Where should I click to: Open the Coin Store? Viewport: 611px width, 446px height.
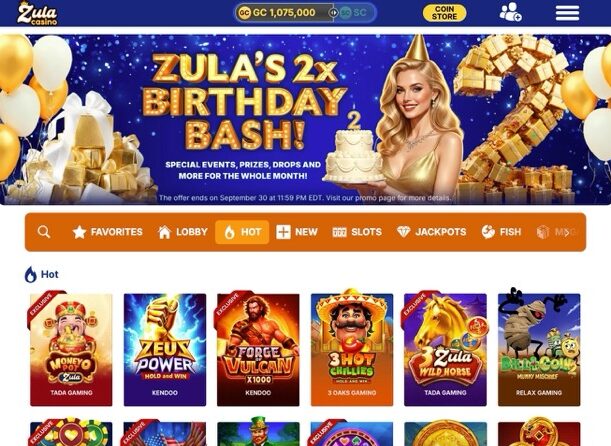point(445,13)
